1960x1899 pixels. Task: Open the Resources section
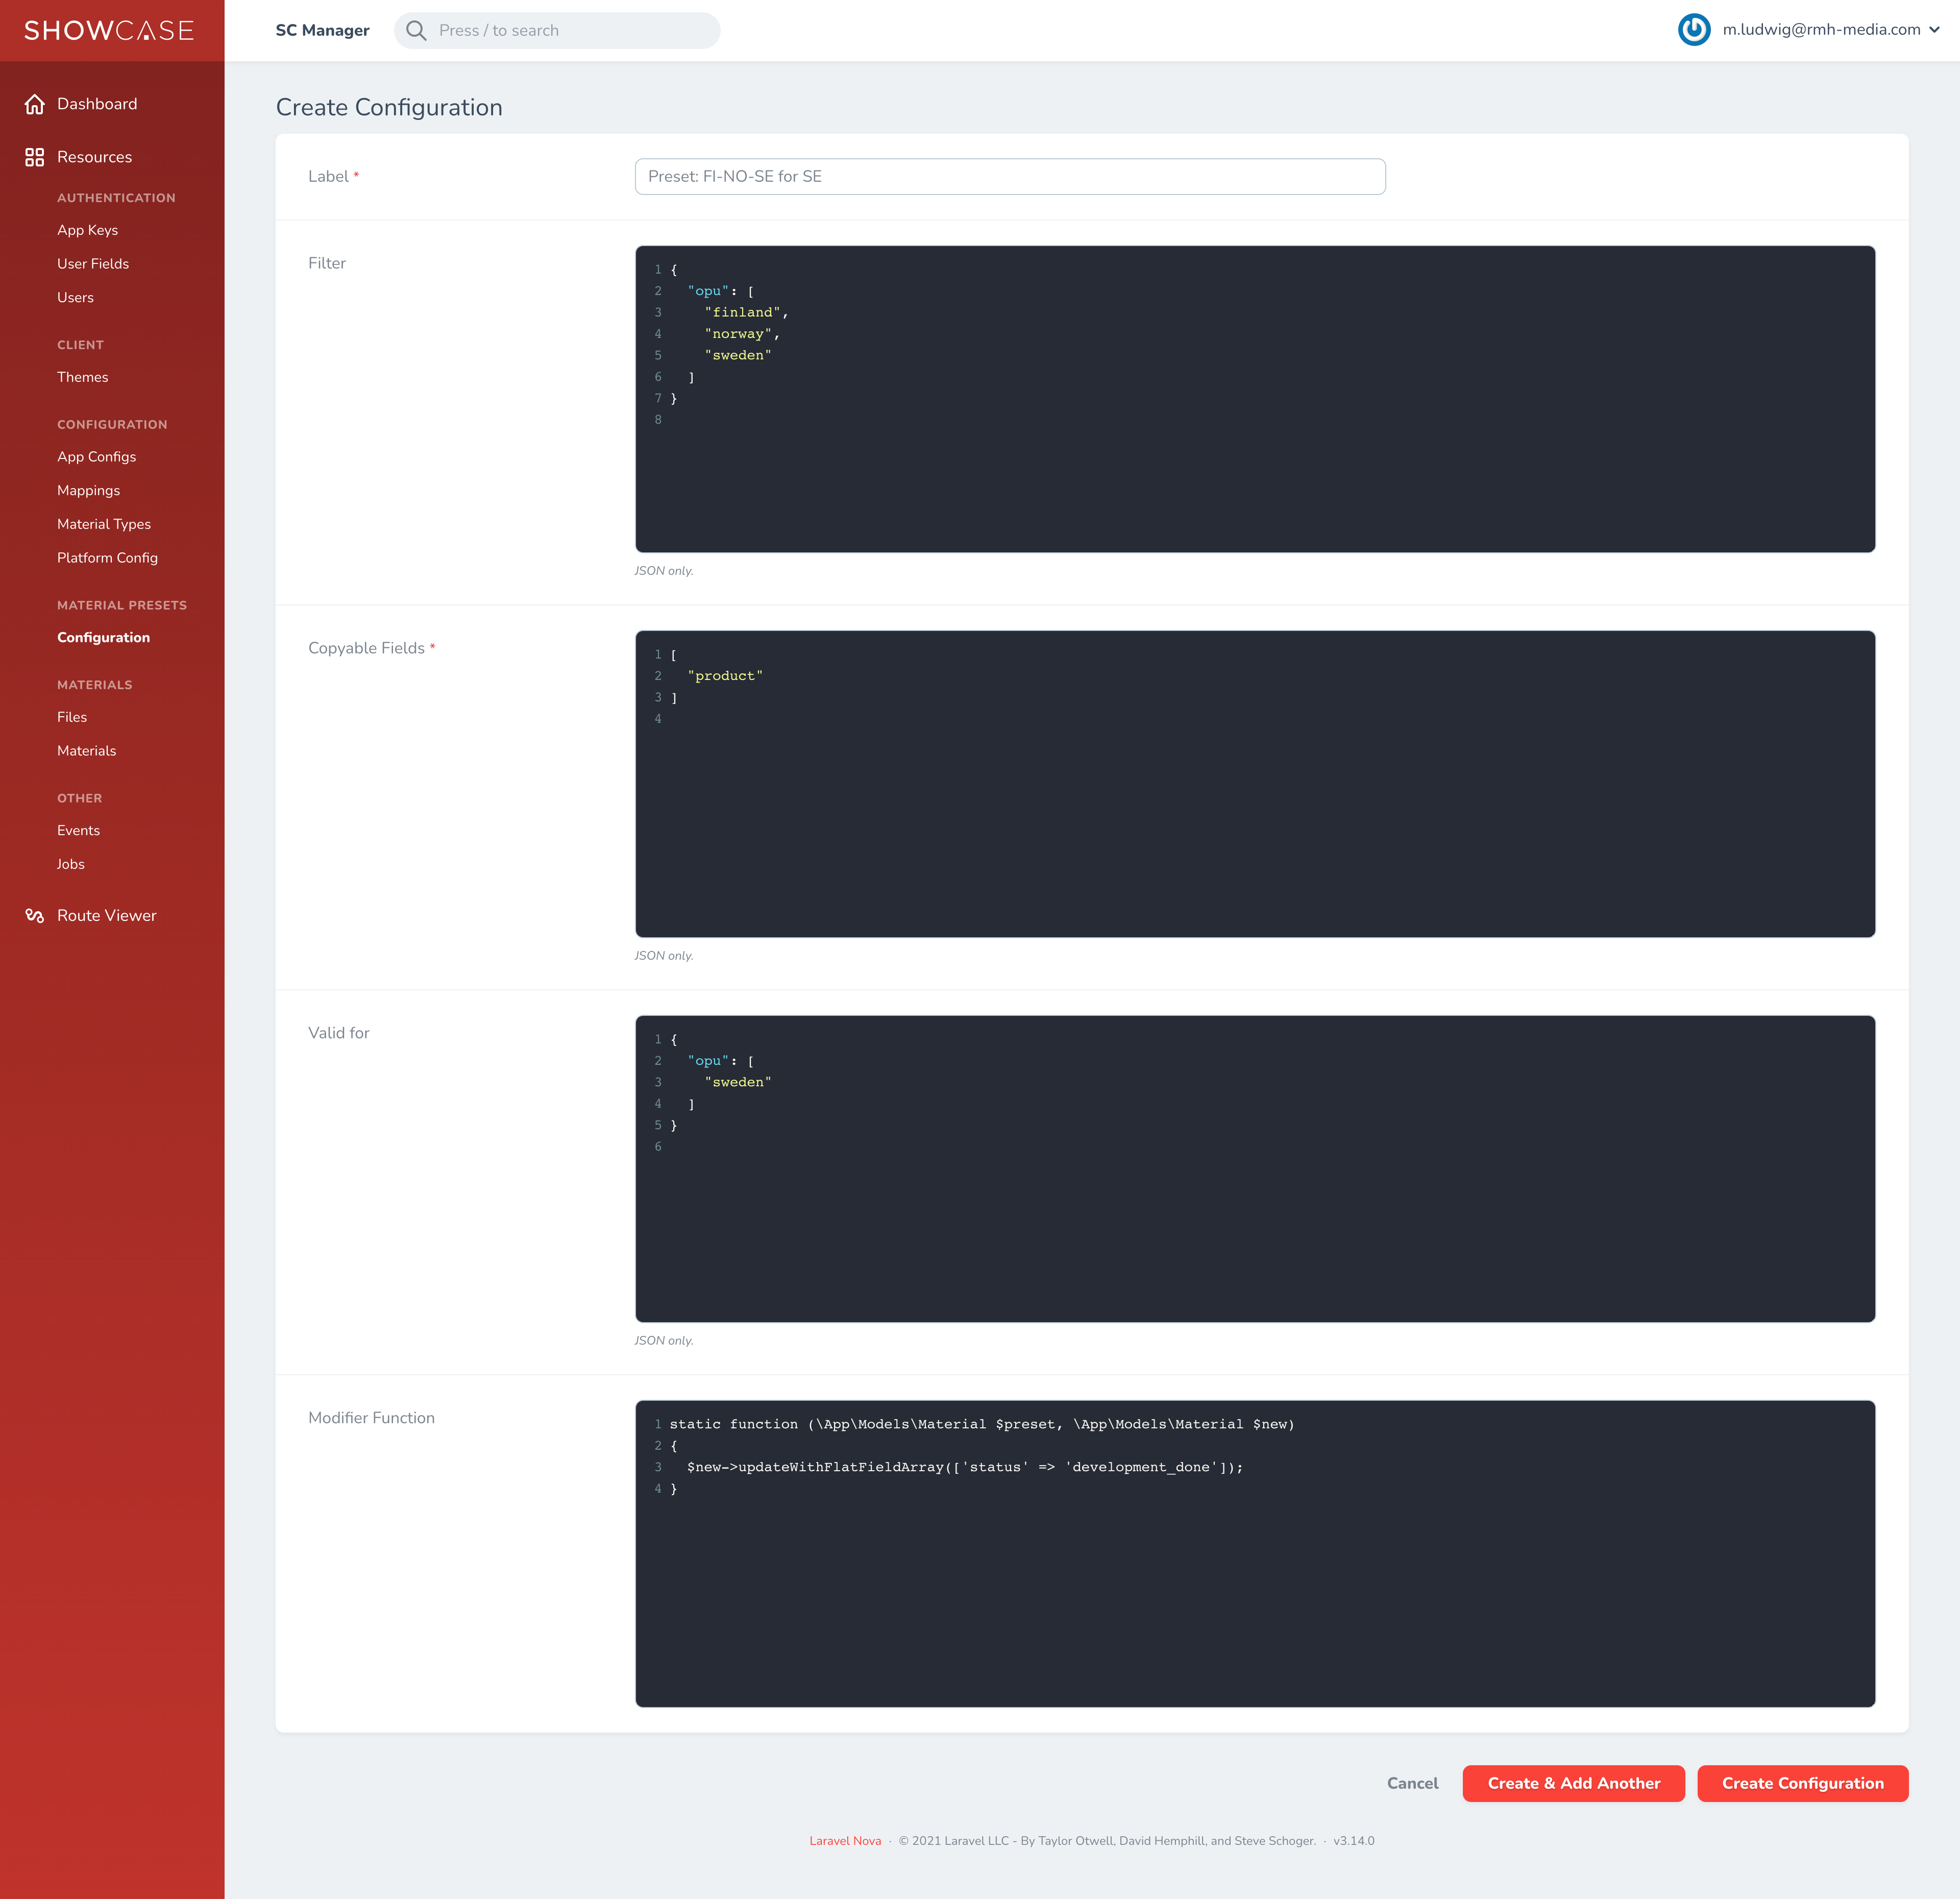(x=94, y=157)
